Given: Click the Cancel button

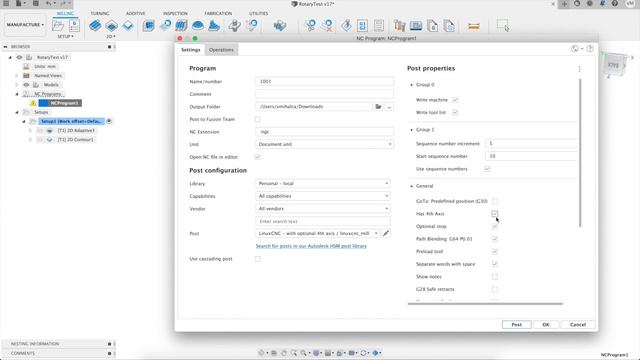Looking at the screenshot, I should (x=578, y=324).
